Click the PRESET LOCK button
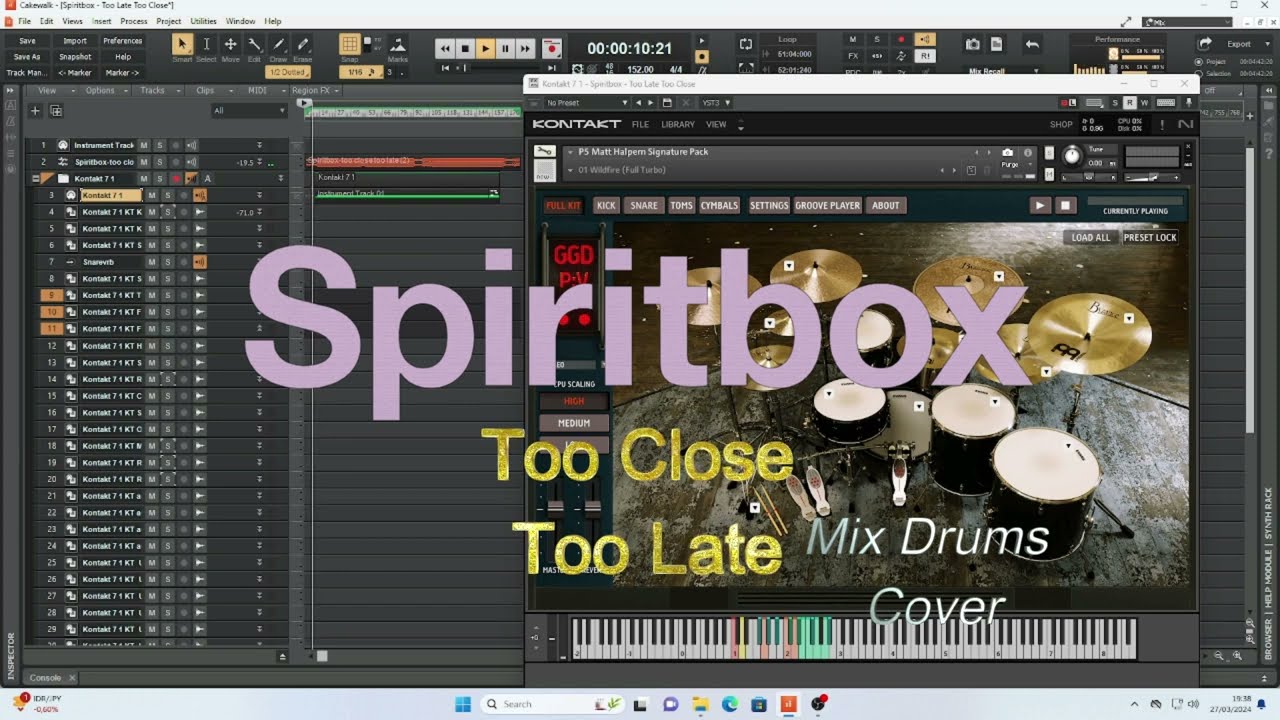This screenshot has width=1280, height=720. [1150, 238]
